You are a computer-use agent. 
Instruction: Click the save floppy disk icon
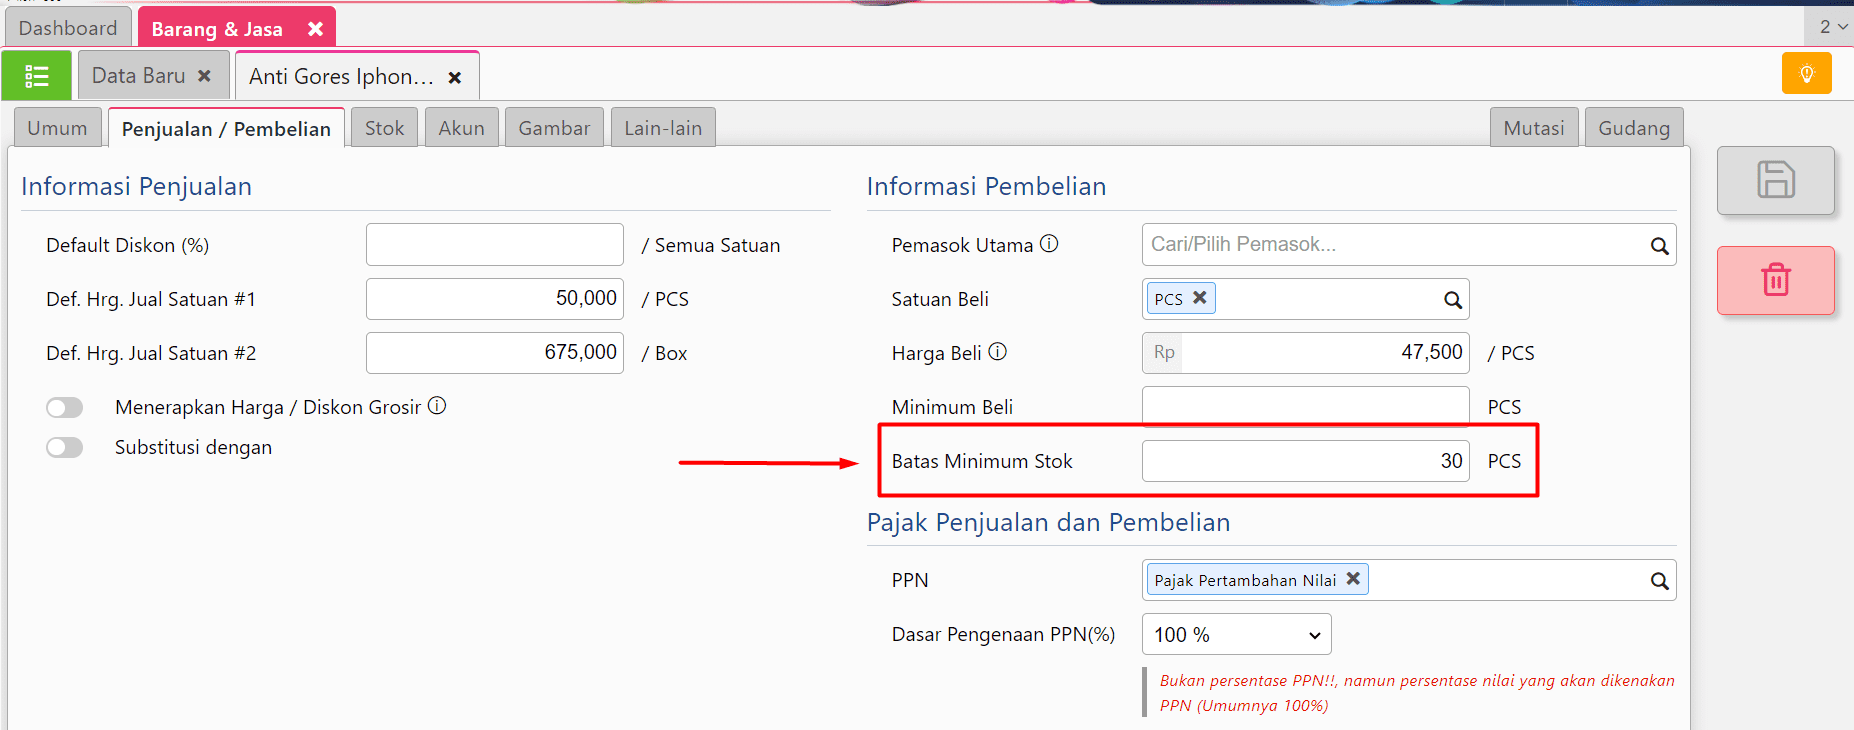coord(1775,180)
